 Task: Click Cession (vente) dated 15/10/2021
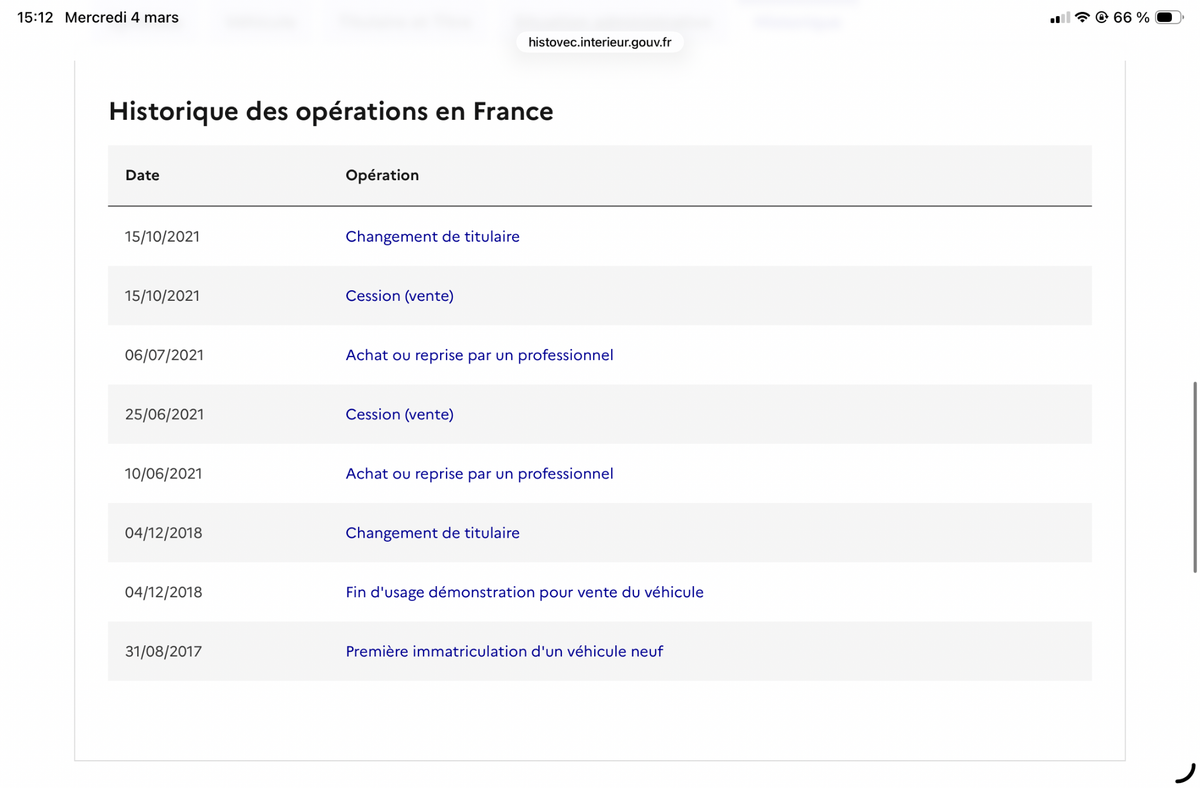point(399,296)
